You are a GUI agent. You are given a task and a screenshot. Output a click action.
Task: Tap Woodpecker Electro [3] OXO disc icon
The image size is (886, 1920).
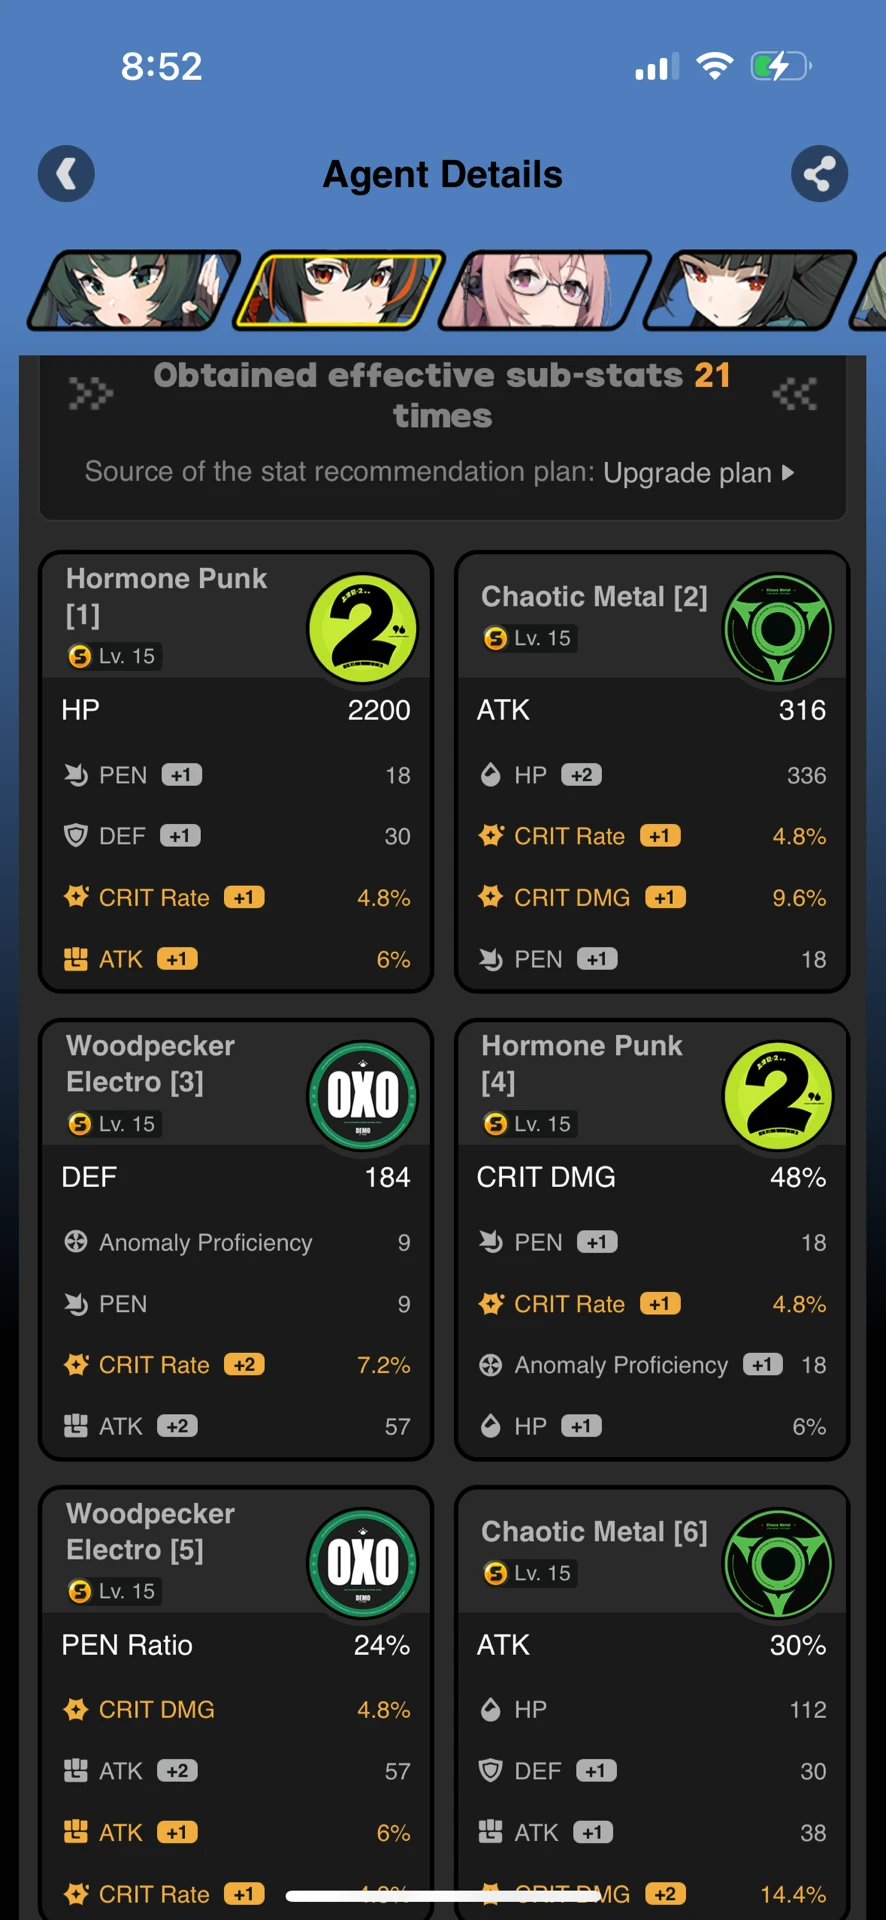pos(362,1096)
